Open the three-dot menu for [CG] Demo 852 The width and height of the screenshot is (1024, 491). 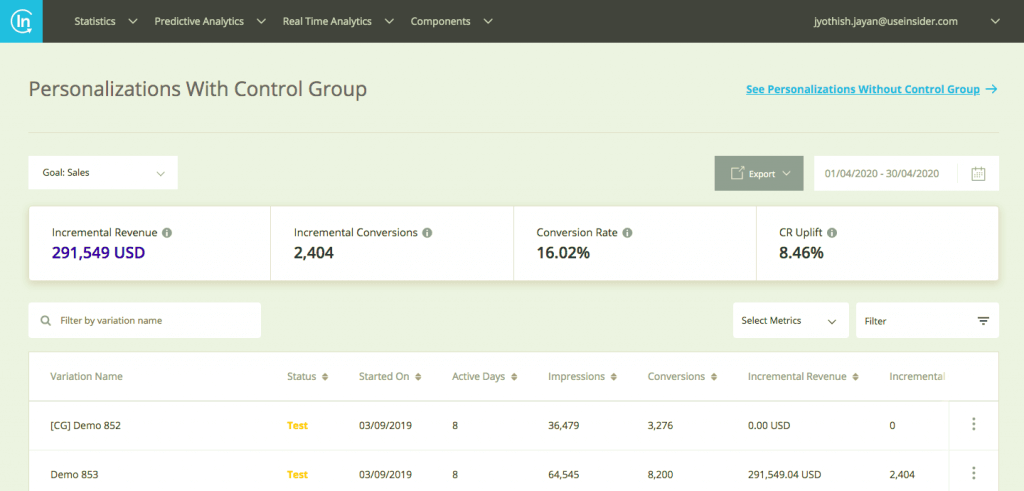[973, 425]
